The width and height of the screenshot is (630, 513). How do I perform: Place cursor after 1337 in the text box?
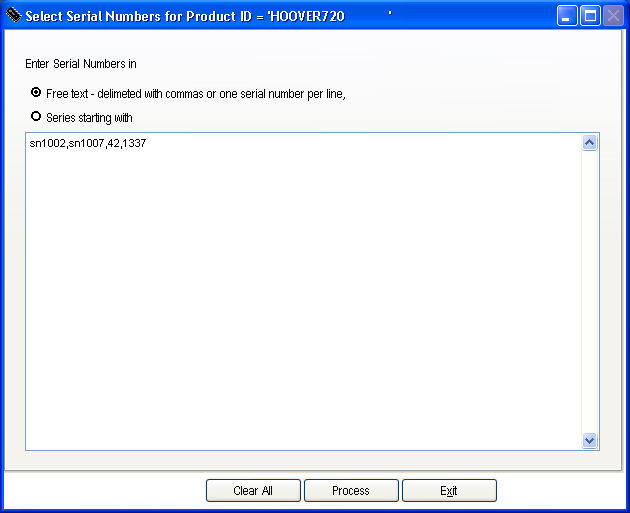coord(148,144)
